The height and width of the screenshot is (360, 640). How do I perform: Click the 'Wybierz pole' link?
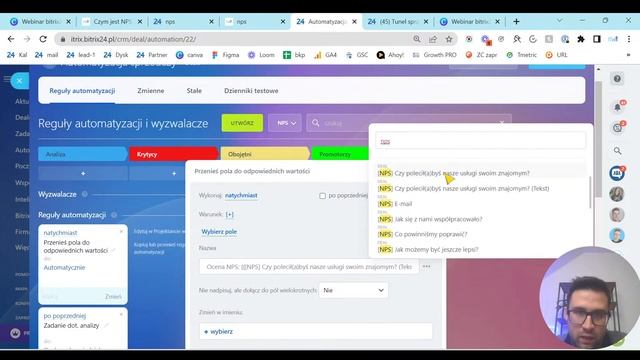click(219, 232)
